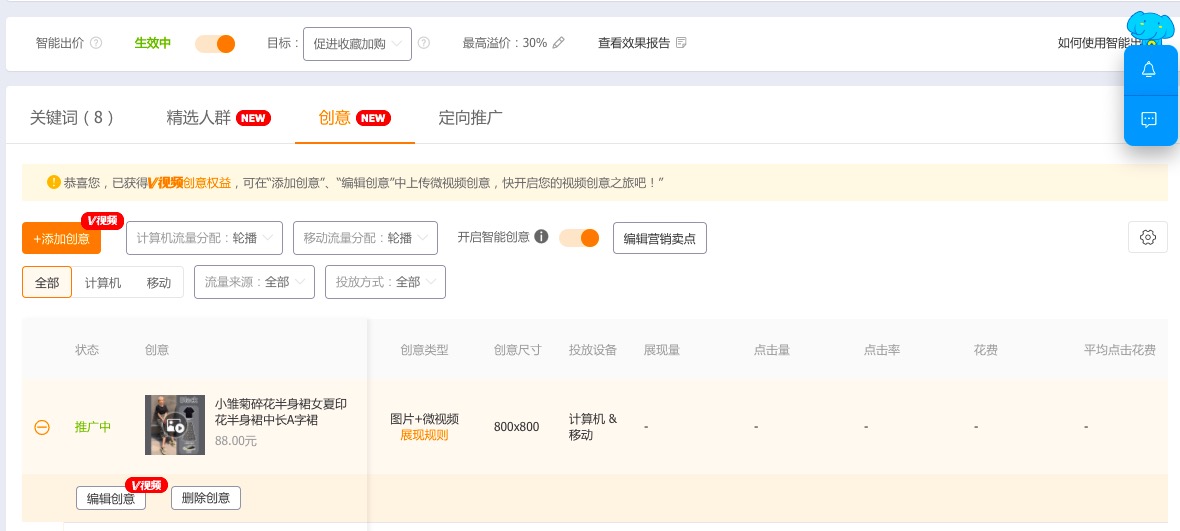Open the 流量来源 dropdown
Image resolution: width=1180 pixels, height=531 pixels.
254,283
